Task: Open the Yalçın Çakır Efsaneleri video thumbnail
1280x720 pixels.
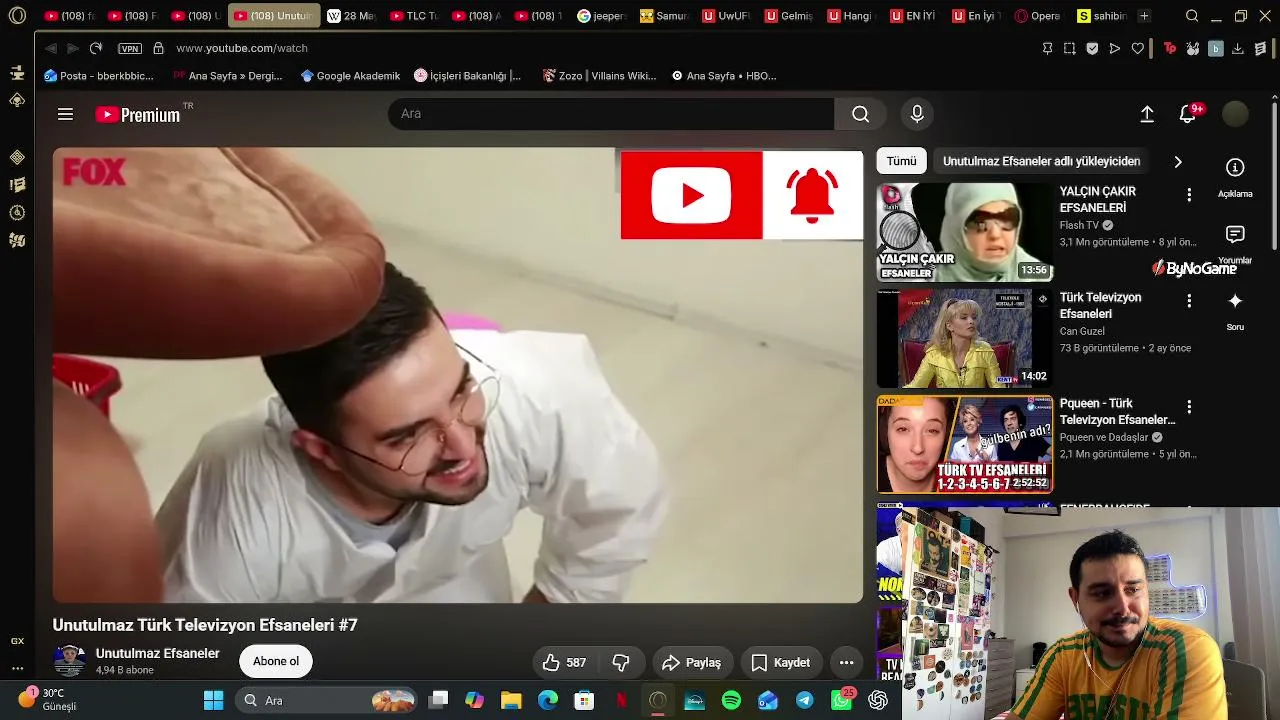Action: coord(964,232)
